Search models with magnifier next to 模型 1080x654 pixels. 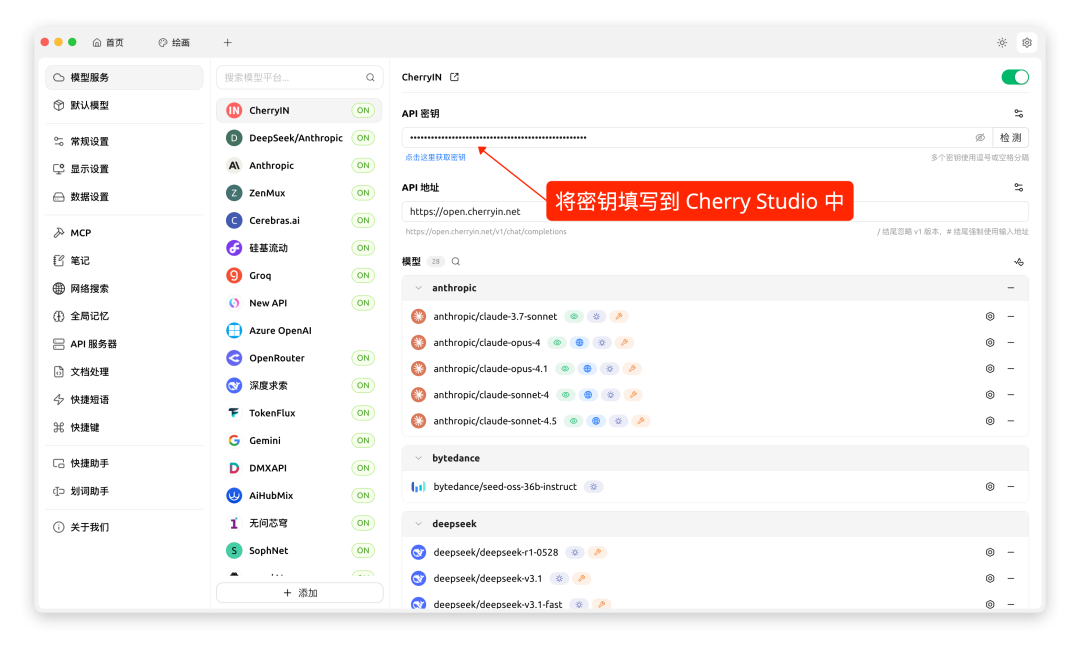(x=456, y=262)
